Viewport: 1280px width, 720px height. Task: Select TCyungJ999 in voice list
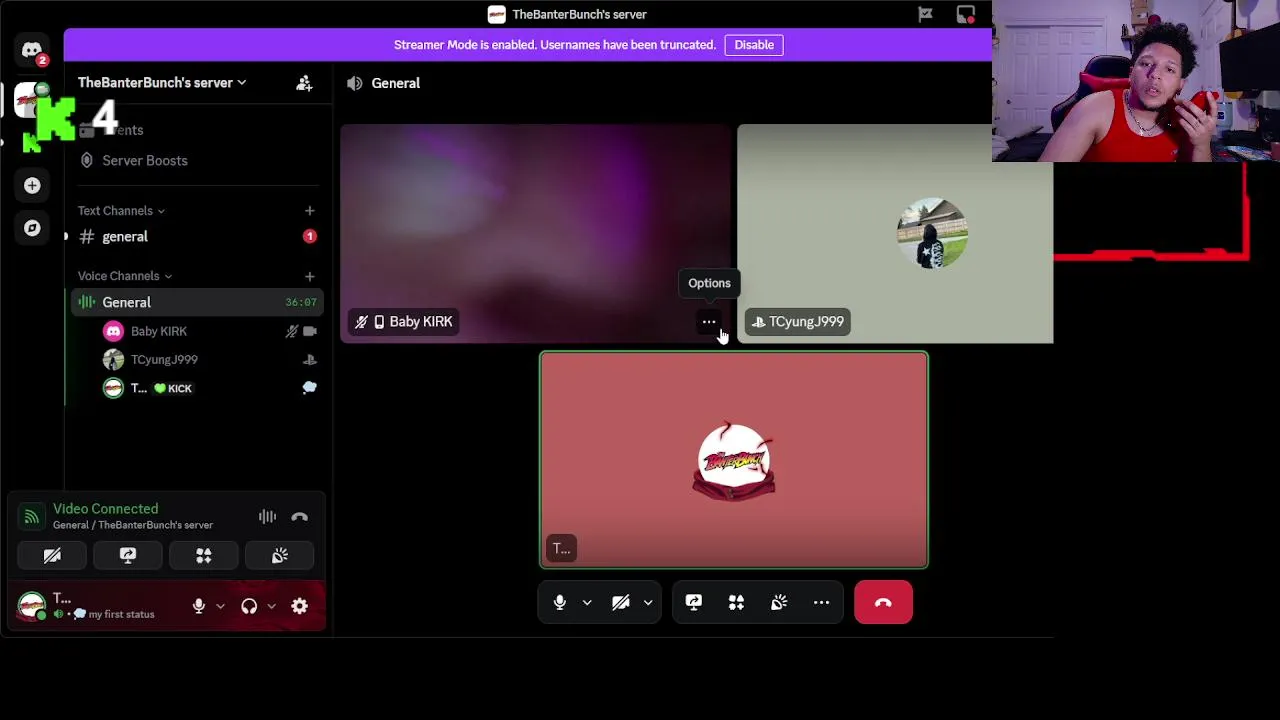click(164, 359)
